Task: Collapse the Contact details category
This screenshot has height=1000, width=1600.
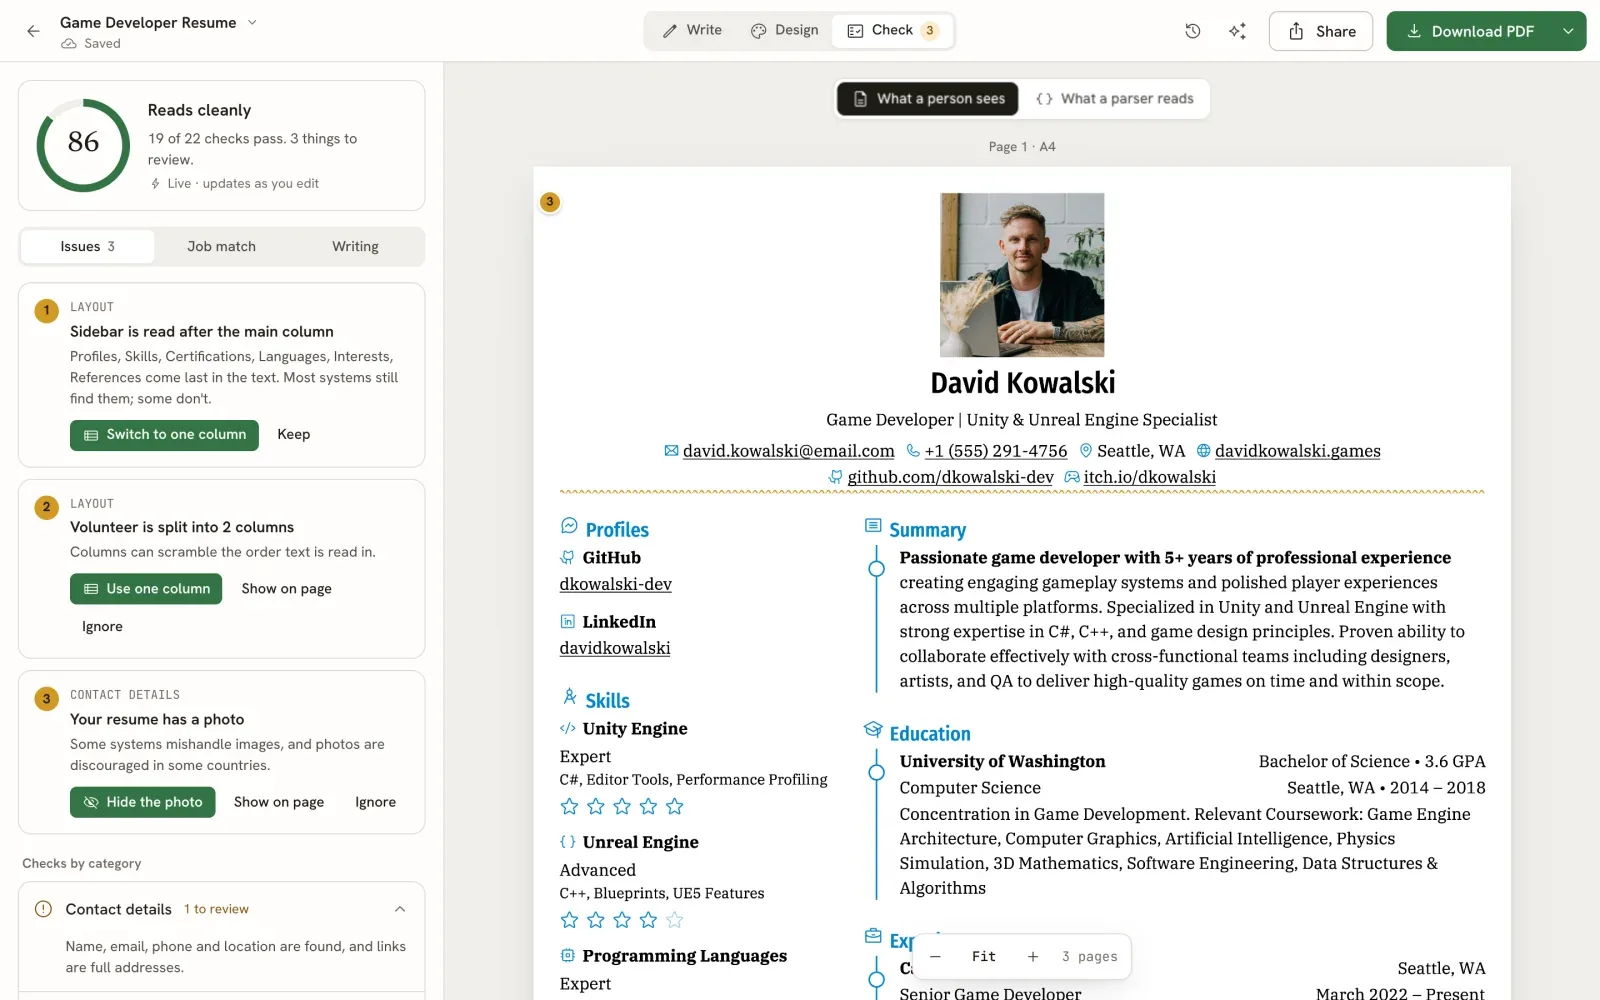Action: tap(400, 909)
